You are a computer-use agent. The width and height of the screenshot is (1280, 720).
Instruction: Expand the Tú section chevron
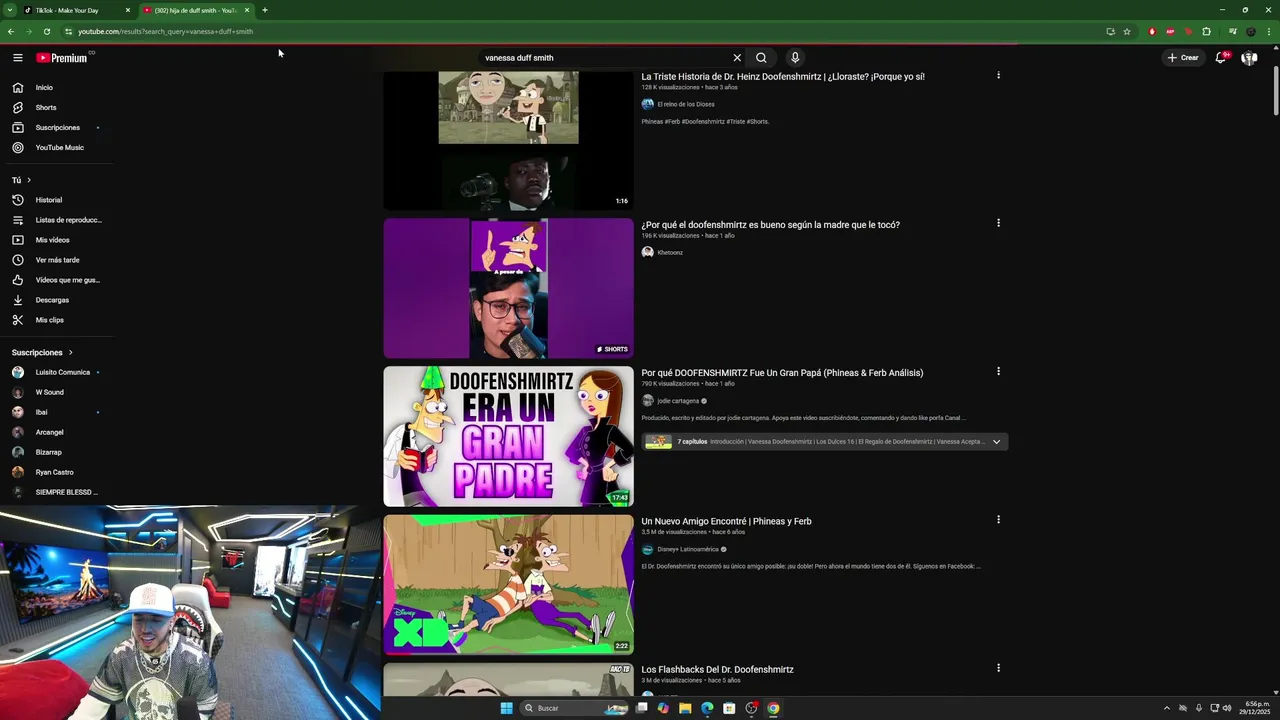click(29, 180)
